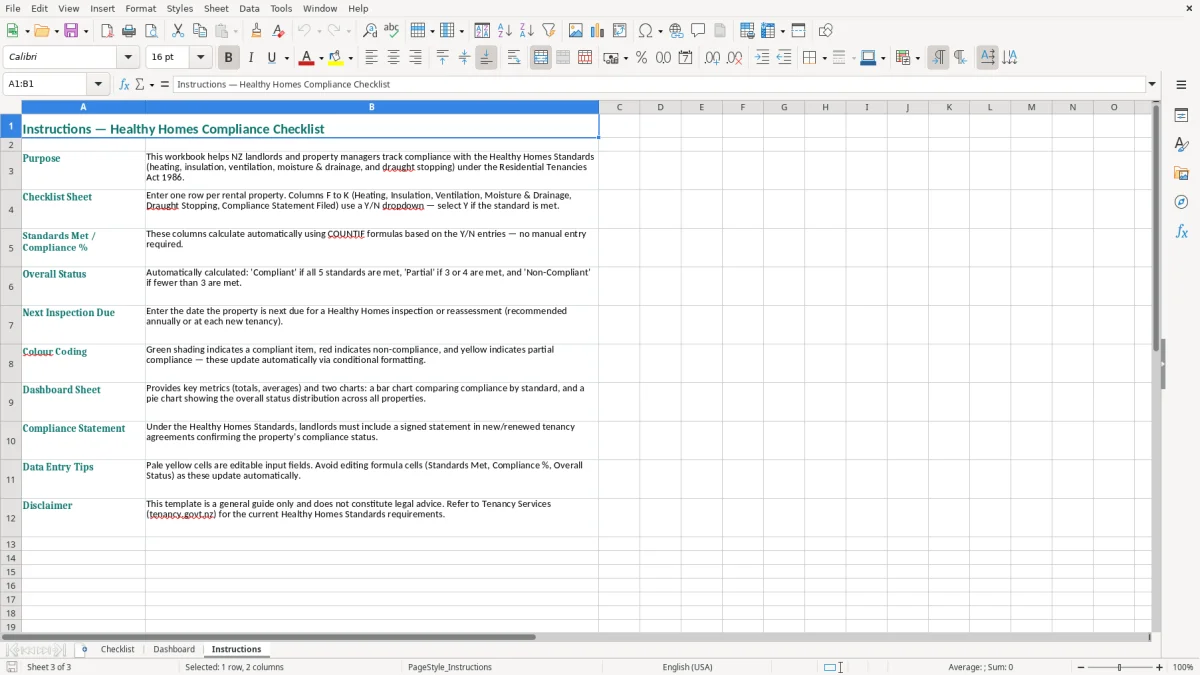Viewport: 1200px width, 675px height.
Task: Add a decimal place
Action: (x=712, y=58)
